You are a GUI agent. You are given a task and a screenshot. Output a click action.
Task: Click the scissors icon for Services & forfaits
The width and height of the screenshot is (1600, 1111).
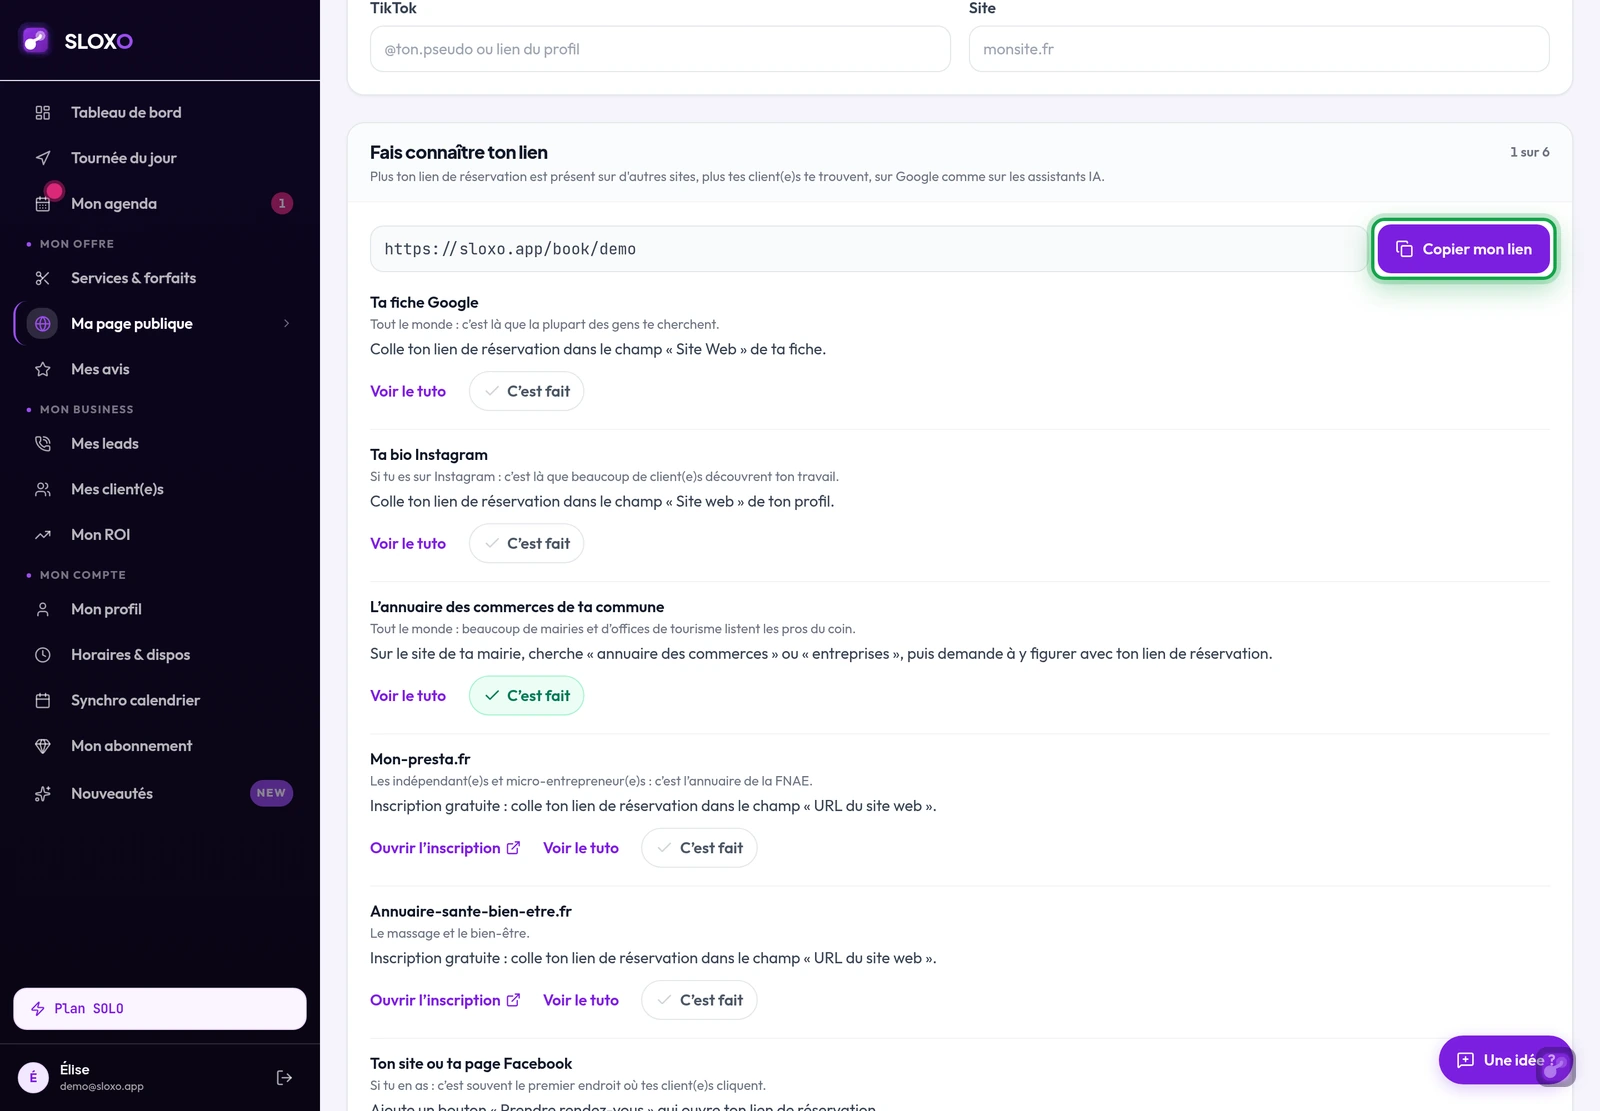42,278
